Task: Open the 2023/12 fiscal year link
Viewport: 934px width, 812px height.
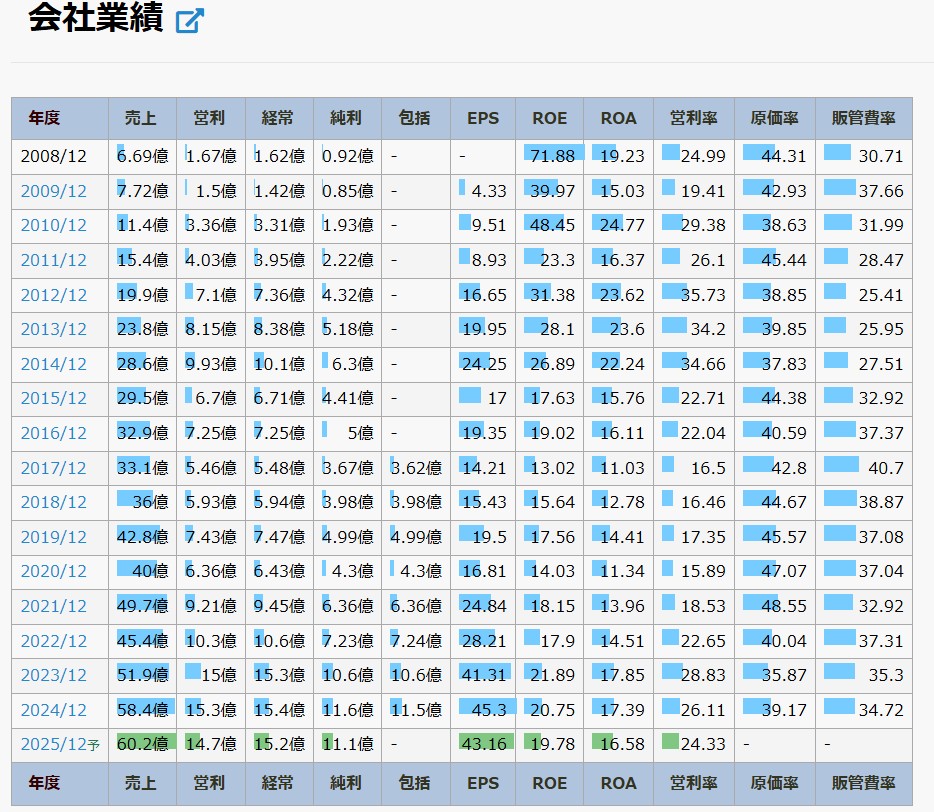Action: pos(54,675)
